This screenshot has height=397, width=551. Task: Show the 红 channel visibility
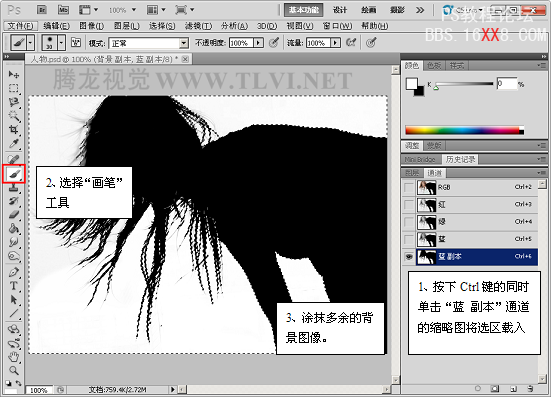(409, 204)
